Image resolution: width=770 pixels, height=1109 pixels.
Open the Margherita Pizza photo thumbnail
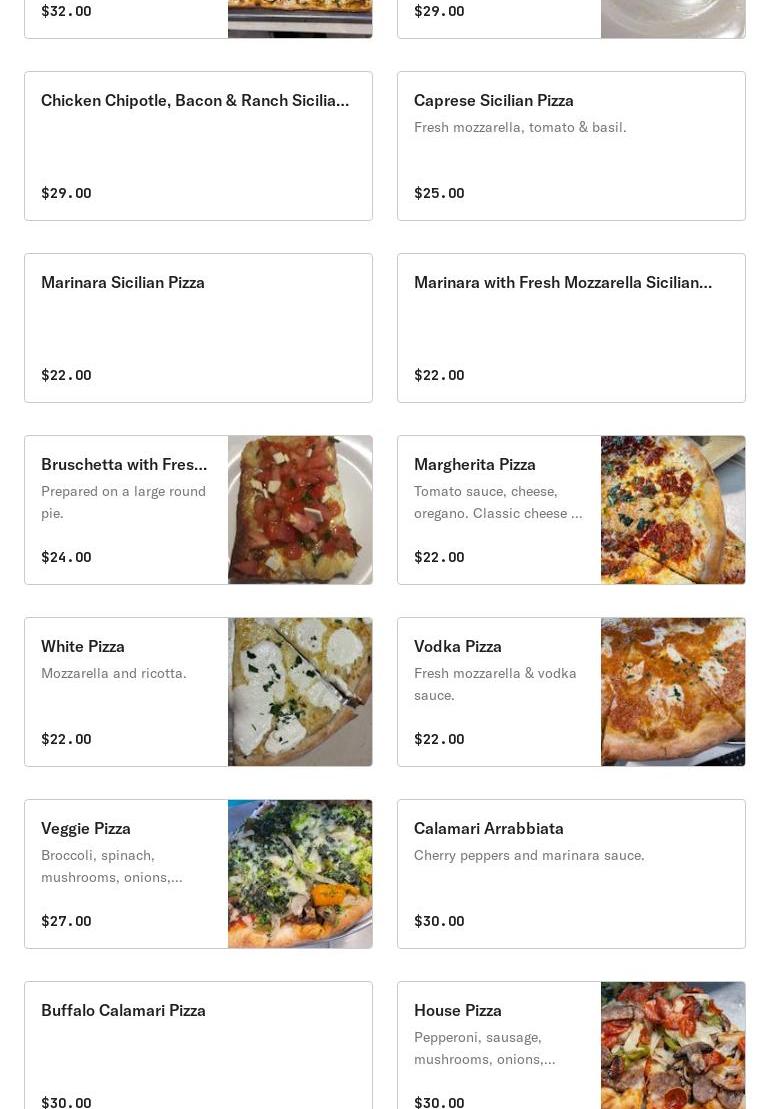[673, 510]
